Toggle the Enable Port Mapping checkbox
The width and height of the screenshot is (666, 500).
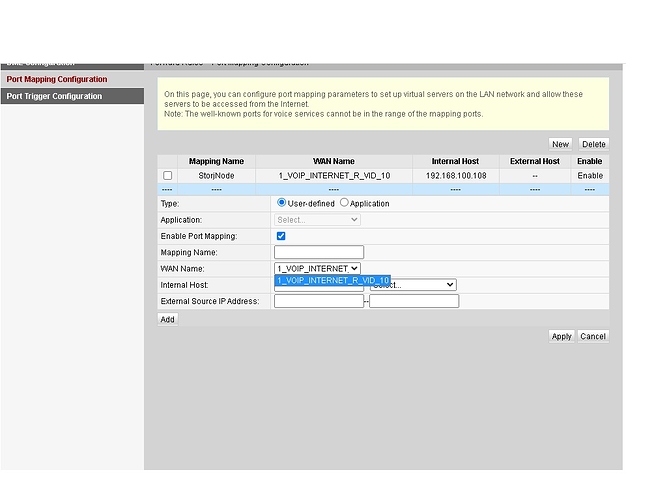pyautogui.click(x=281, y=236)
